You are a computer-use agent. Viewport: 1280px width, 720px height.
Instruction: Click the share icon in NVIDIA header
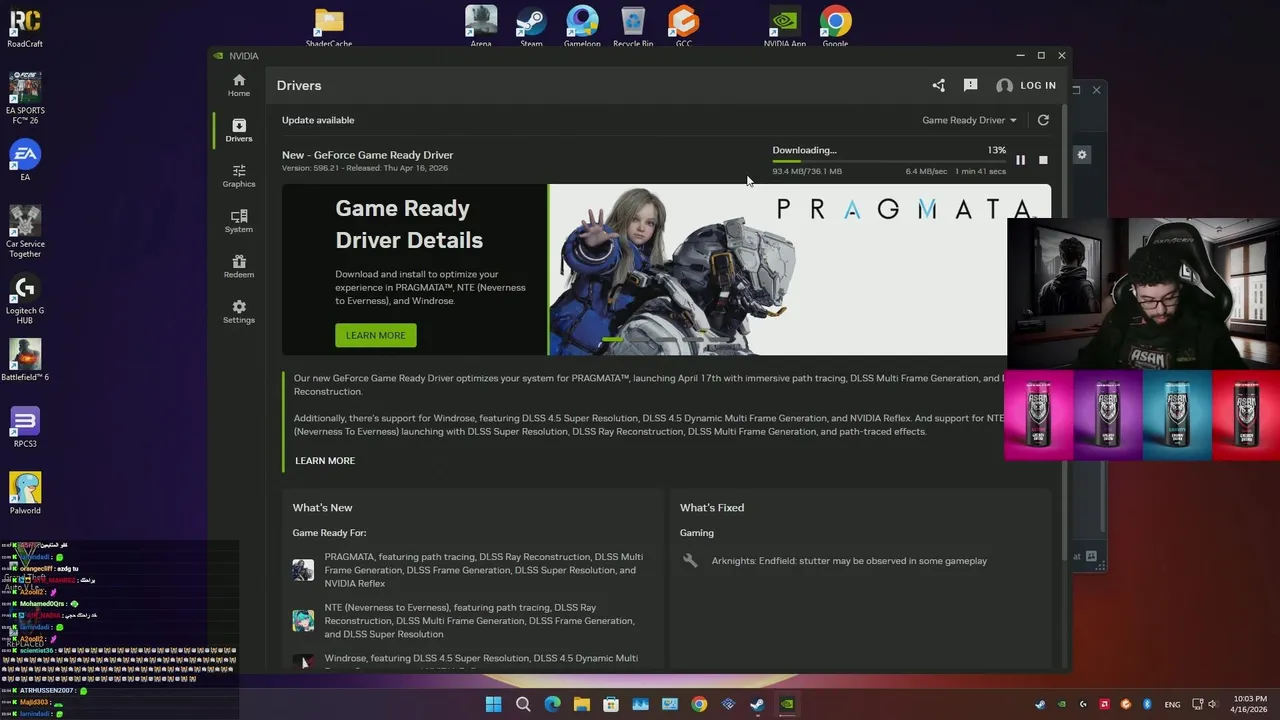coord(938,86)
